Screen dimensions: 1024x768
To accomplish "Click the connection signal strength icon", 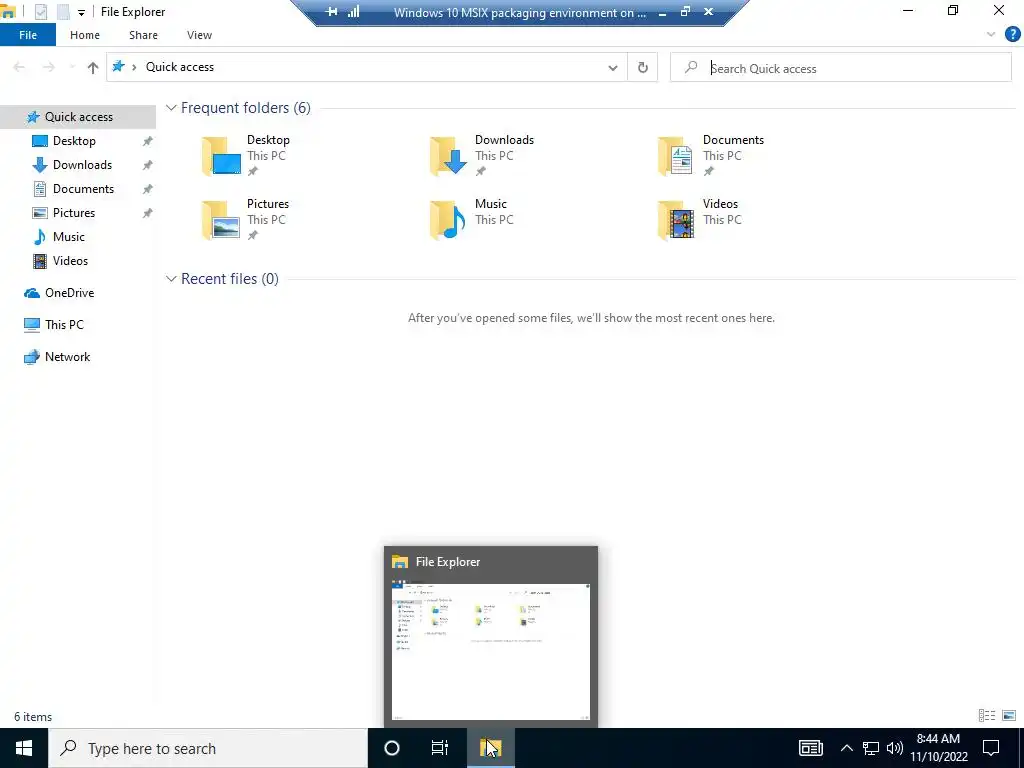I will [x=353, y=12].
